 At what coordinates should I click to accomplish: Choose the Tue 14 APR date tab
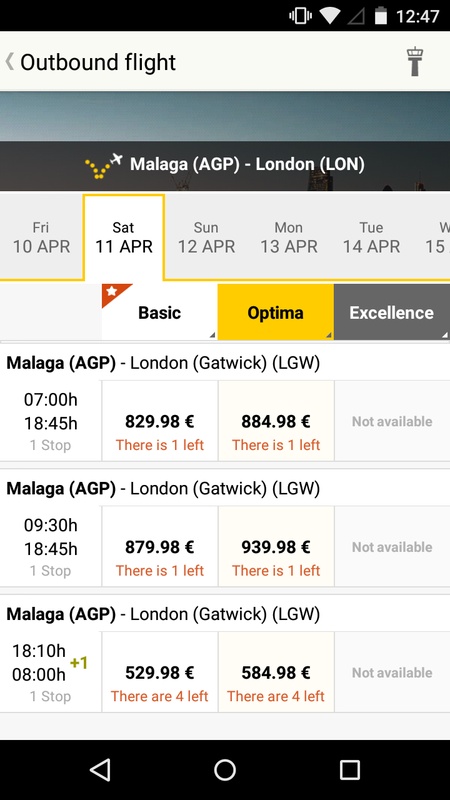[371, 237]
